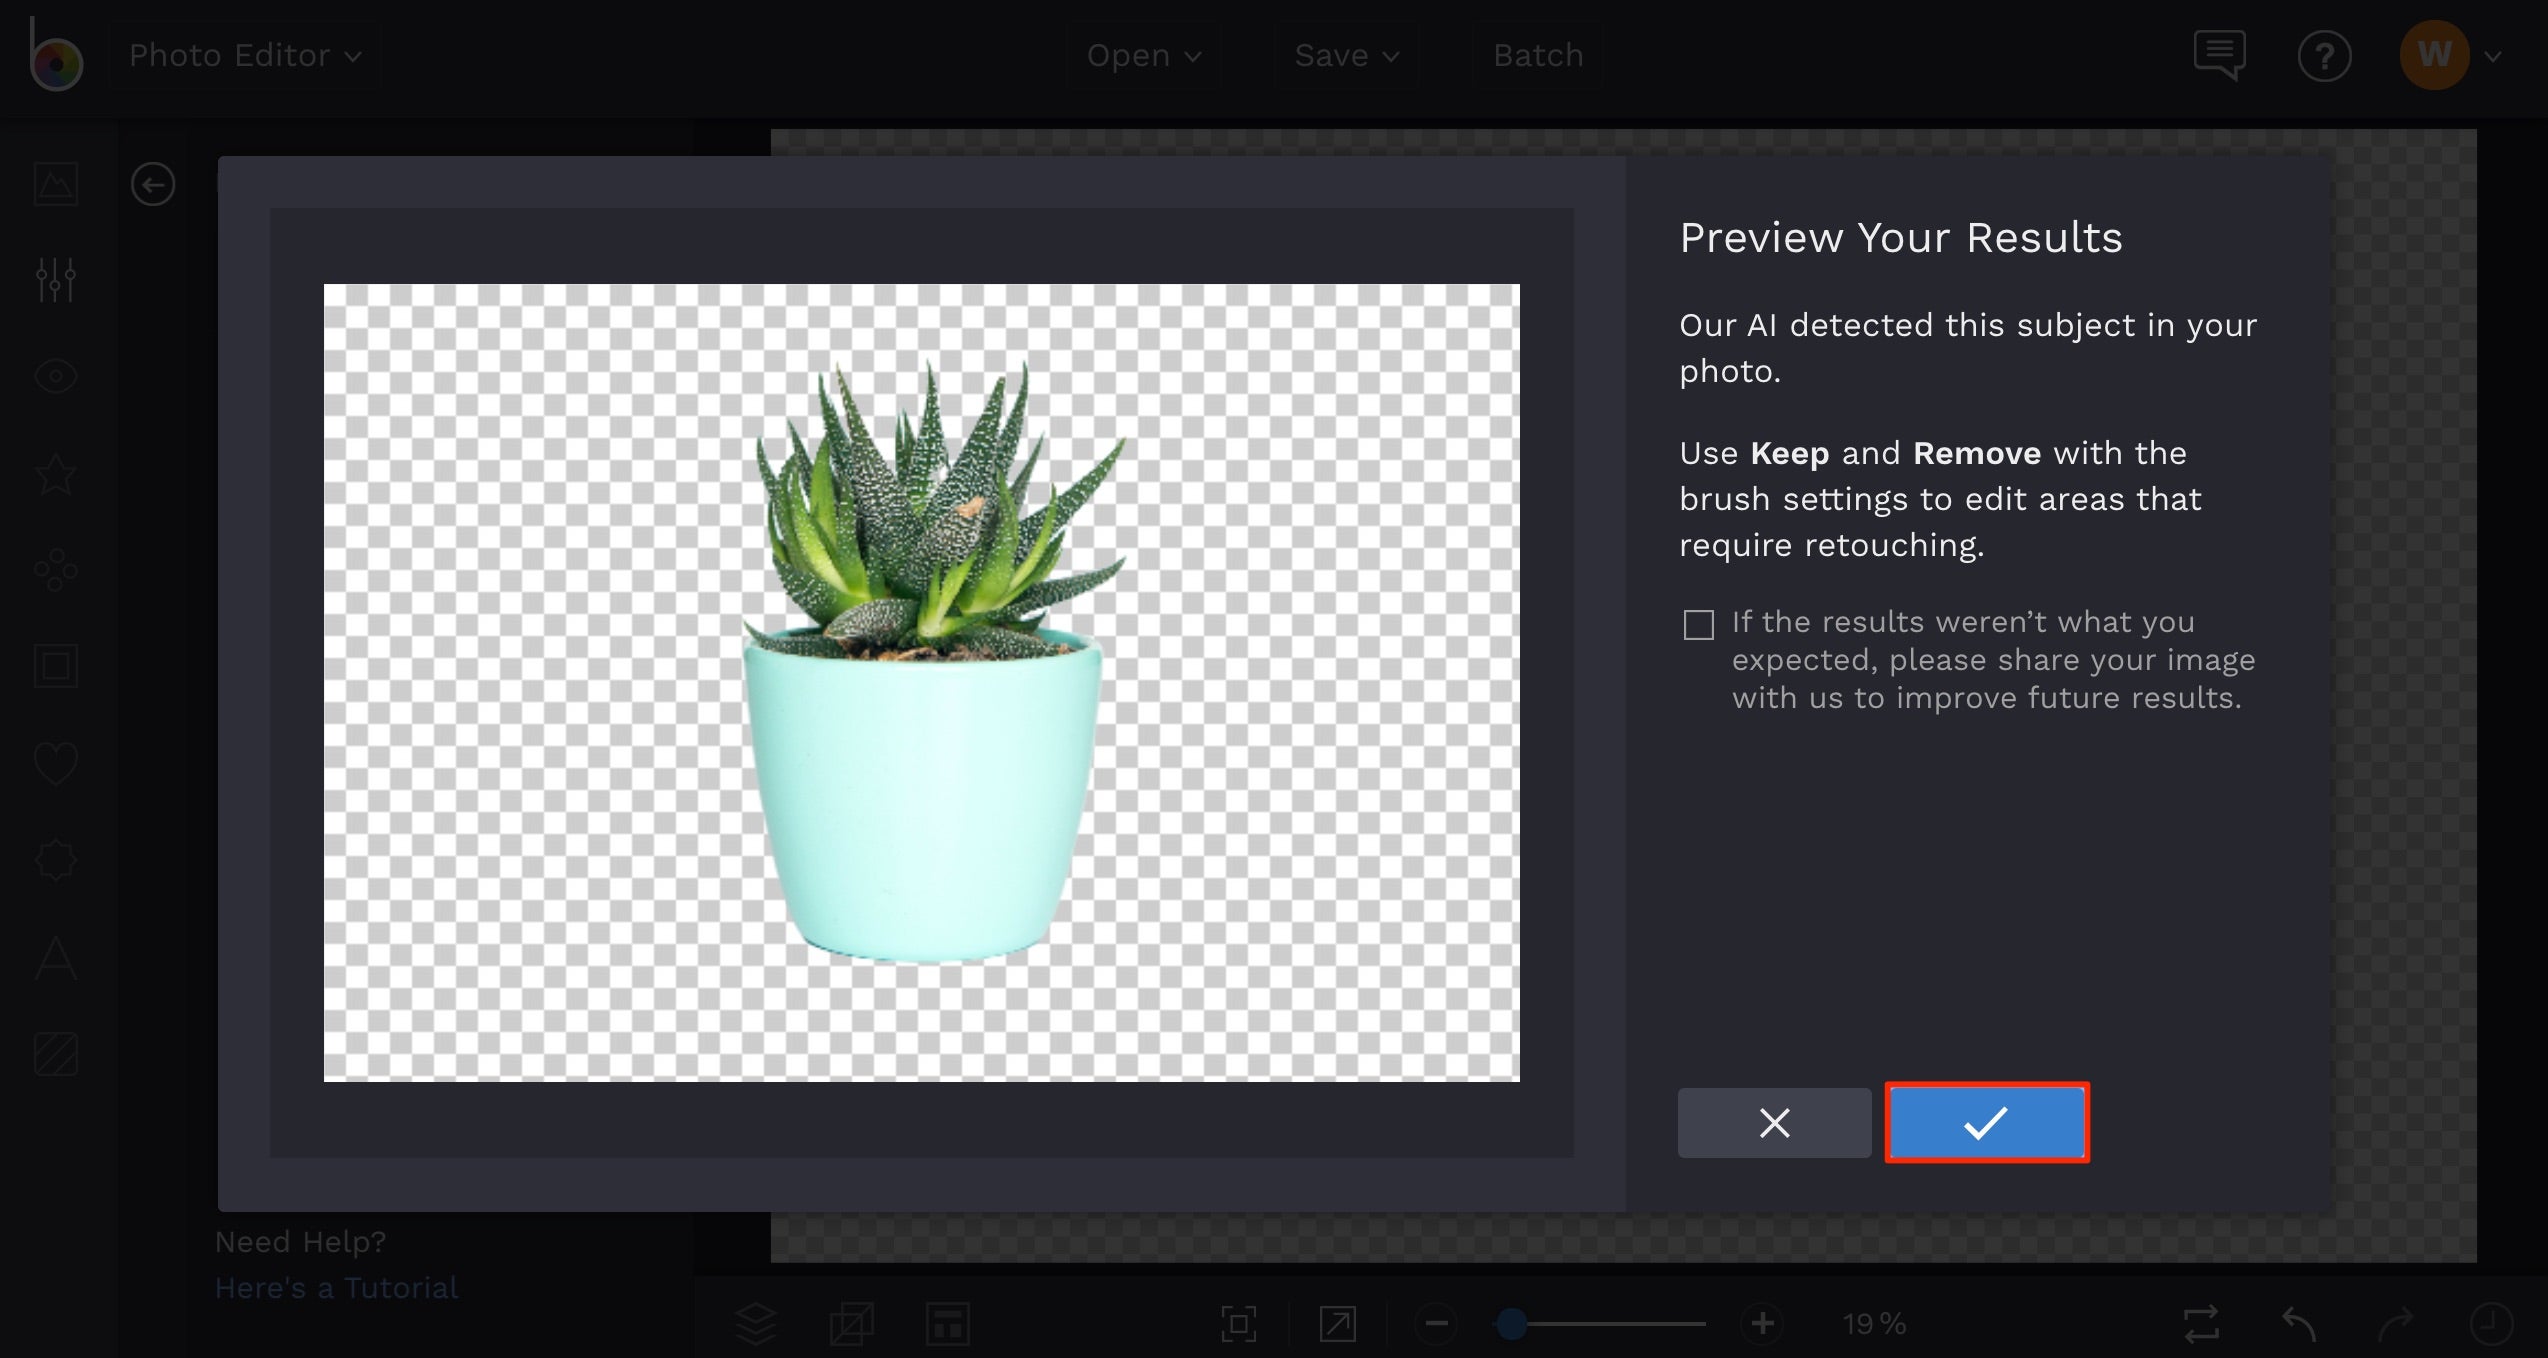
Task: Open the Batch menu item
Action: (x=1537, y=55)
